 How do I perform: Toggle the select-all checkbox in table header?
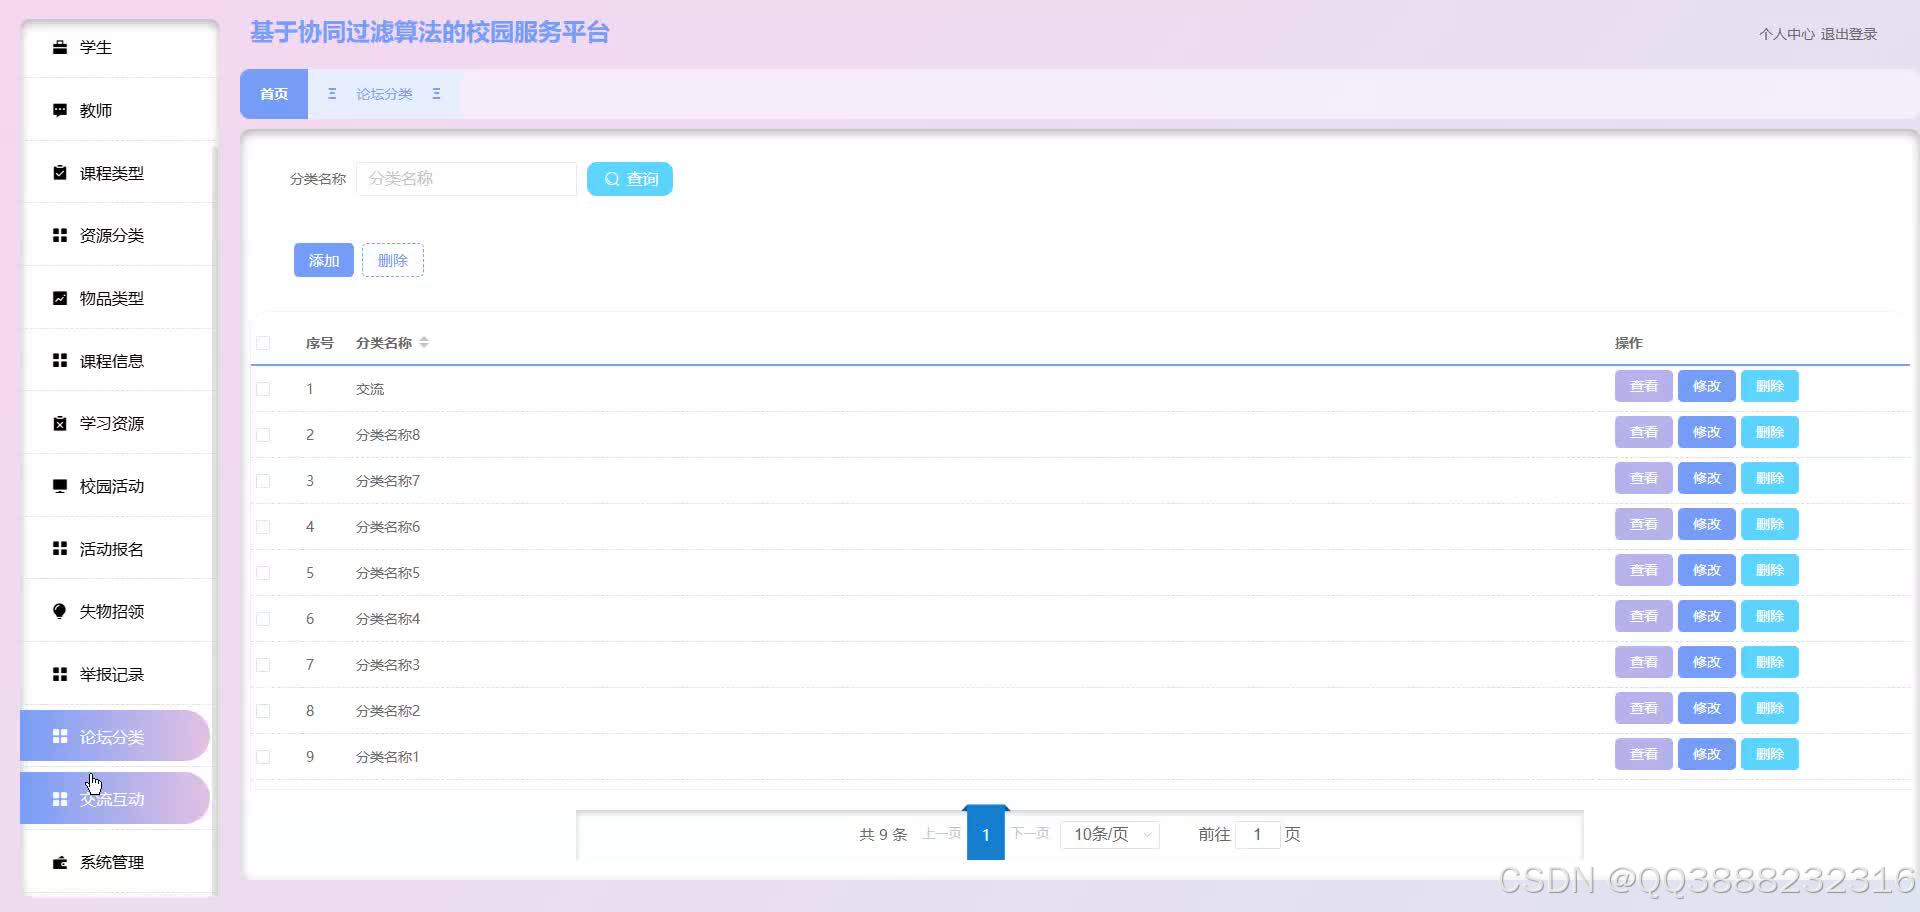point(263,343)
